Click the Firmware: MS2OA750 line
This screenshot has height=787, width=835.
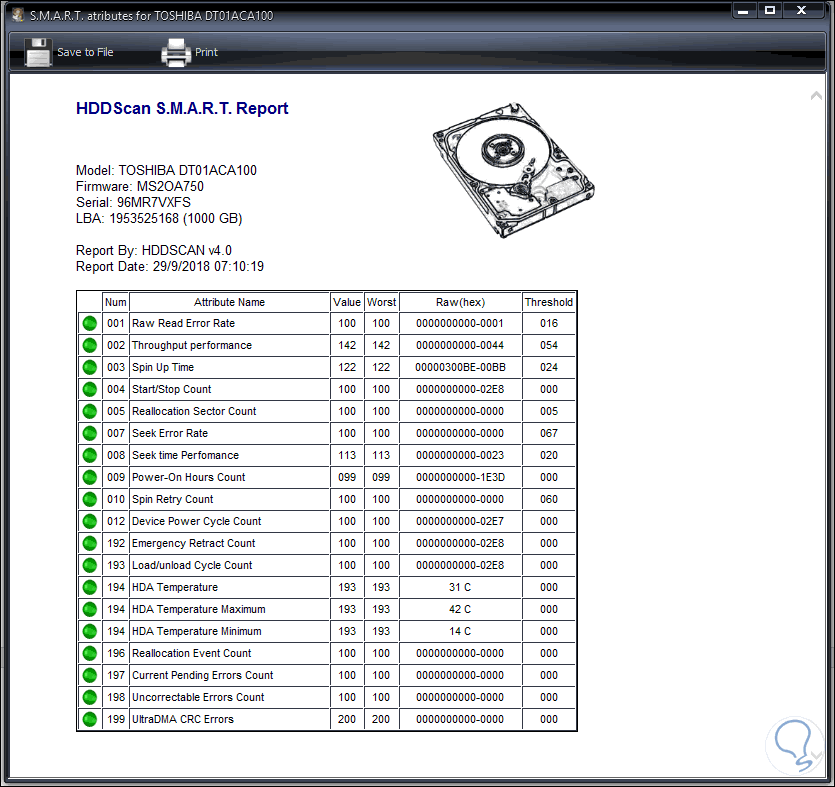tap(140, 186)
